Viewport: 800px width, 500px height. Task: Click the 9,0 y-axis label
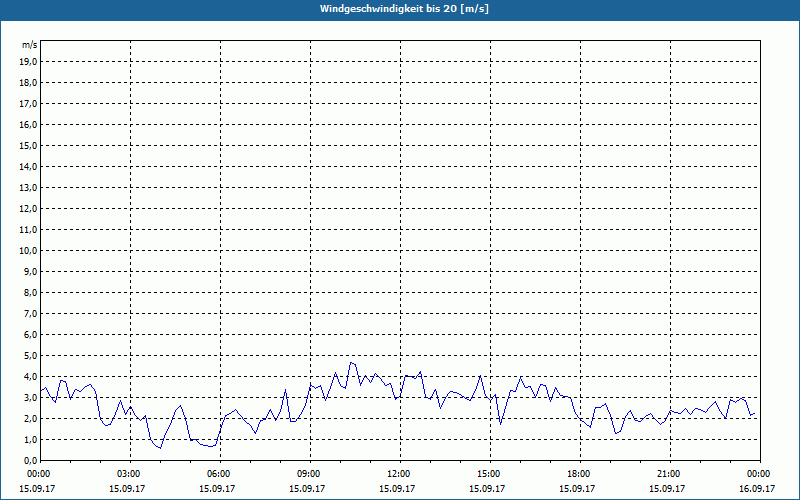(x=30, y=271)
